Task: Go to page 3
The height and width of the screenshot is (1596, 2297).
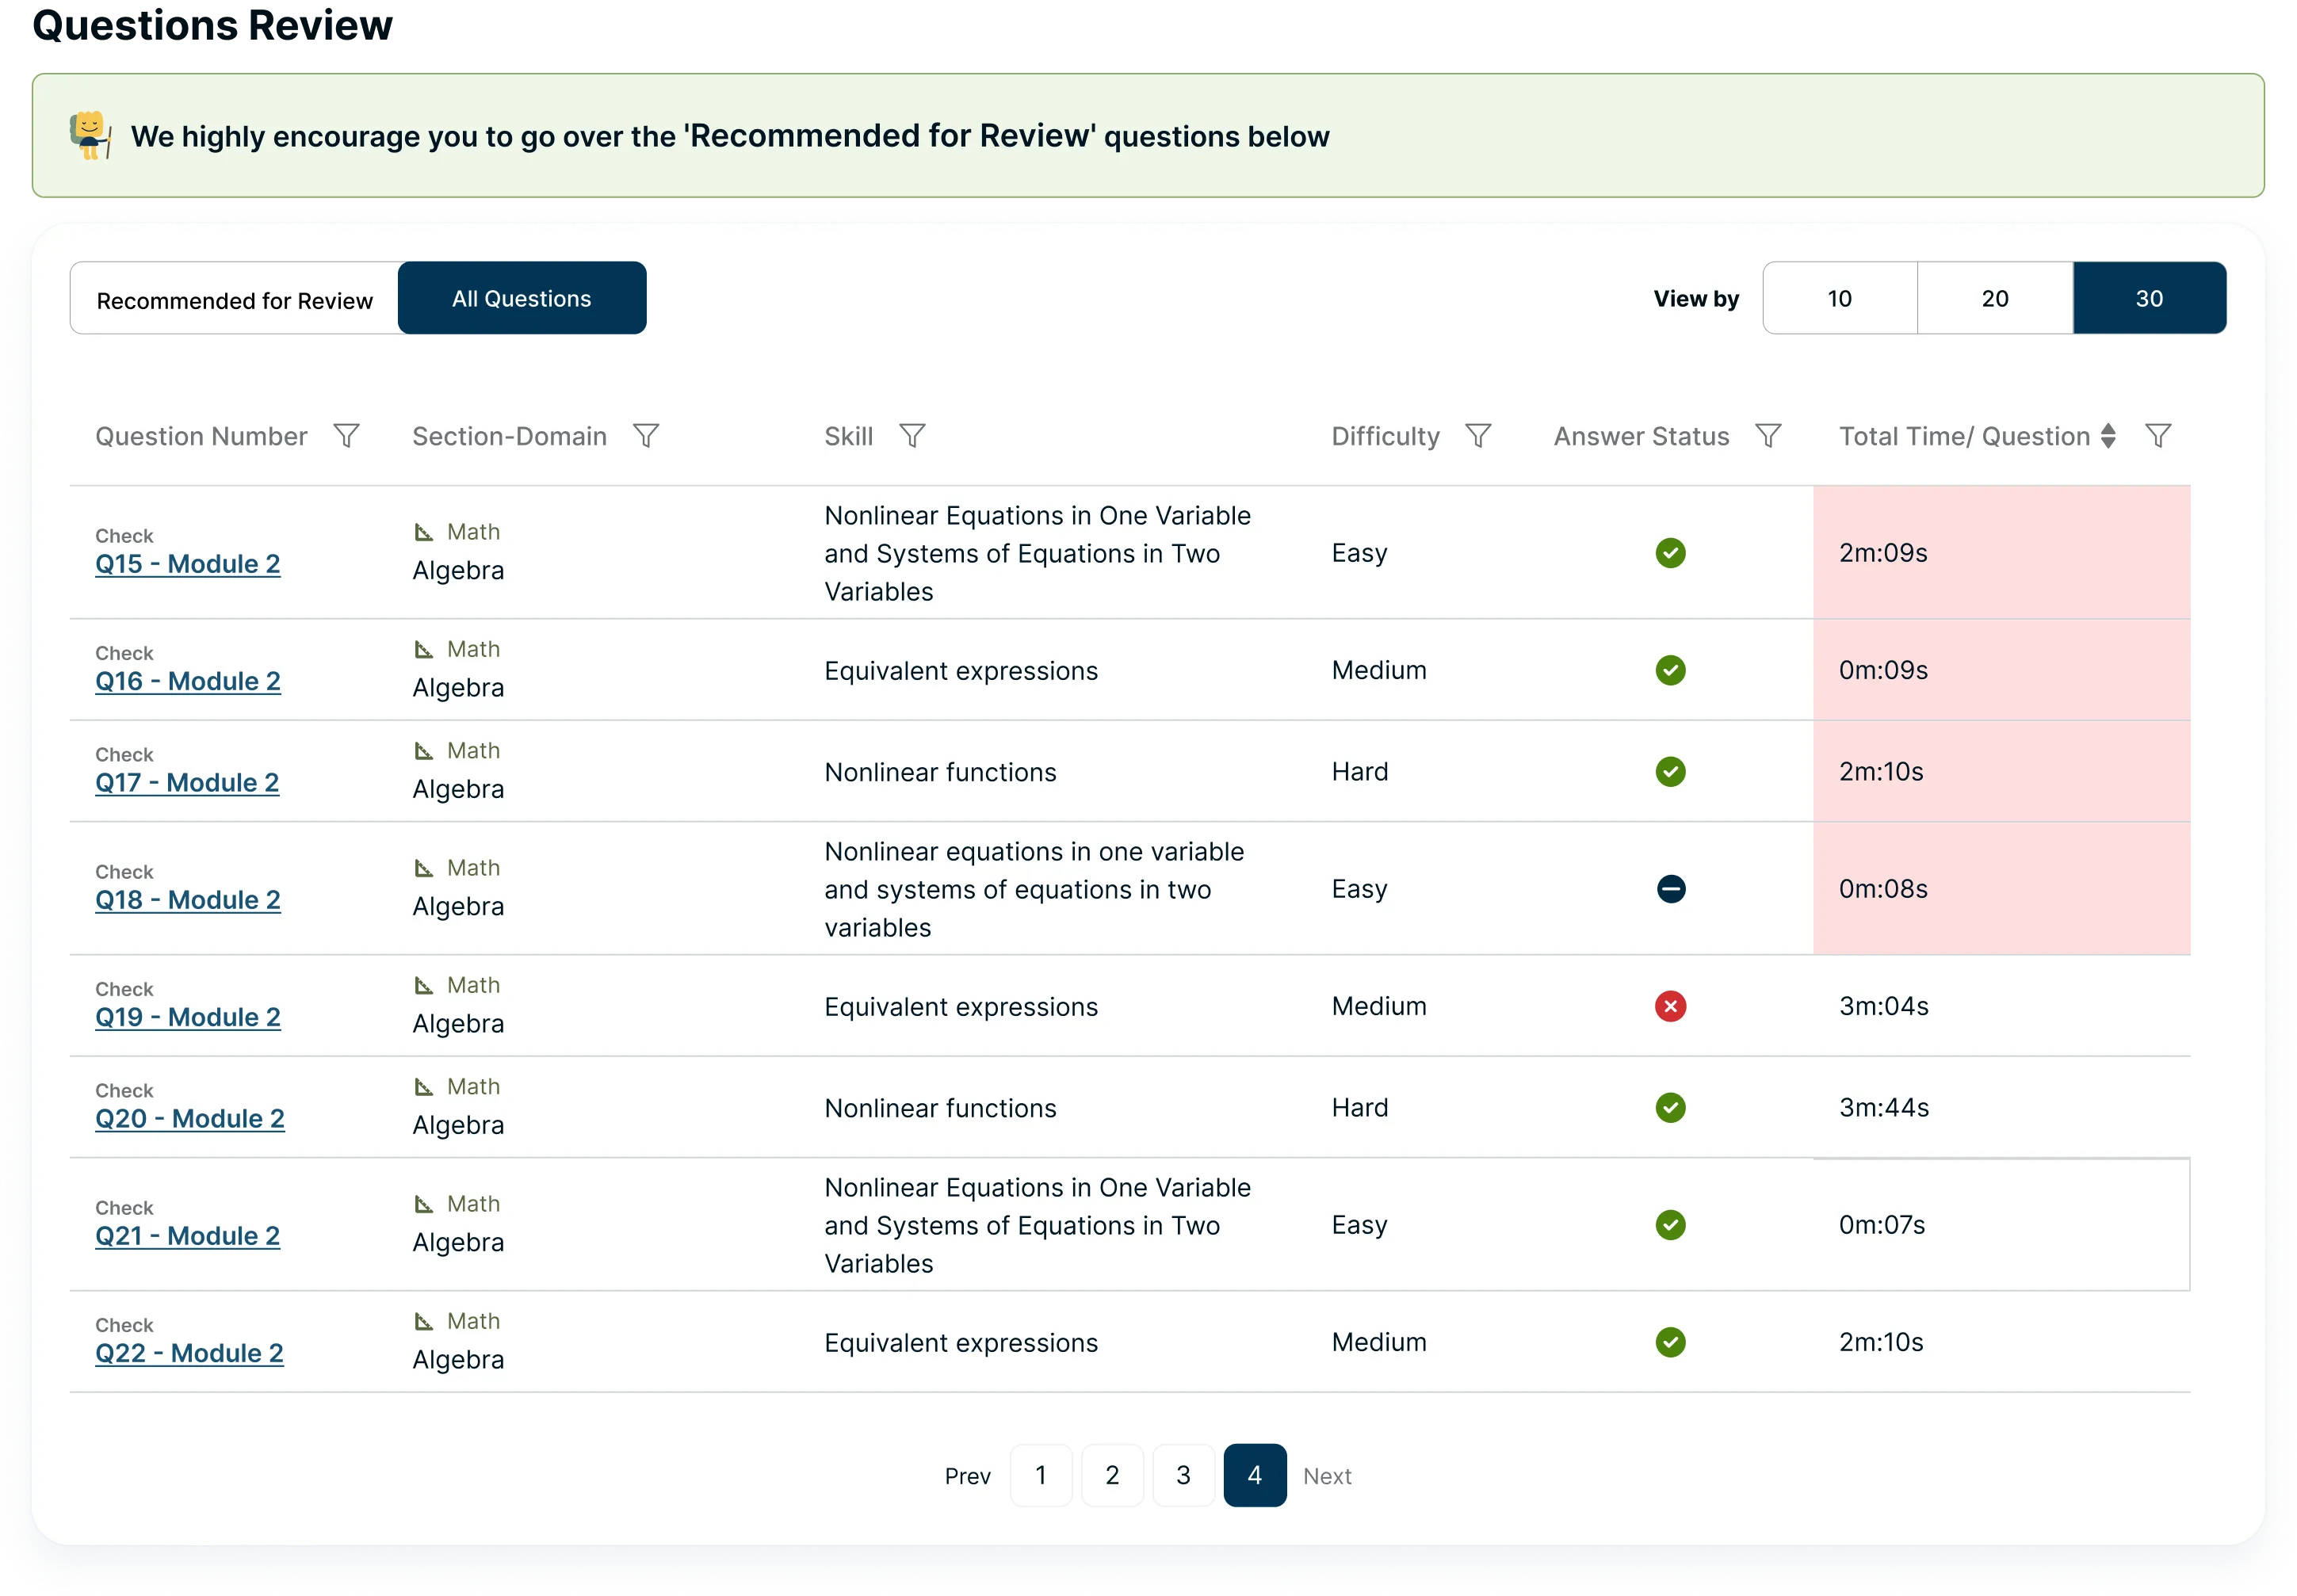Action: coord(1183,1475)
